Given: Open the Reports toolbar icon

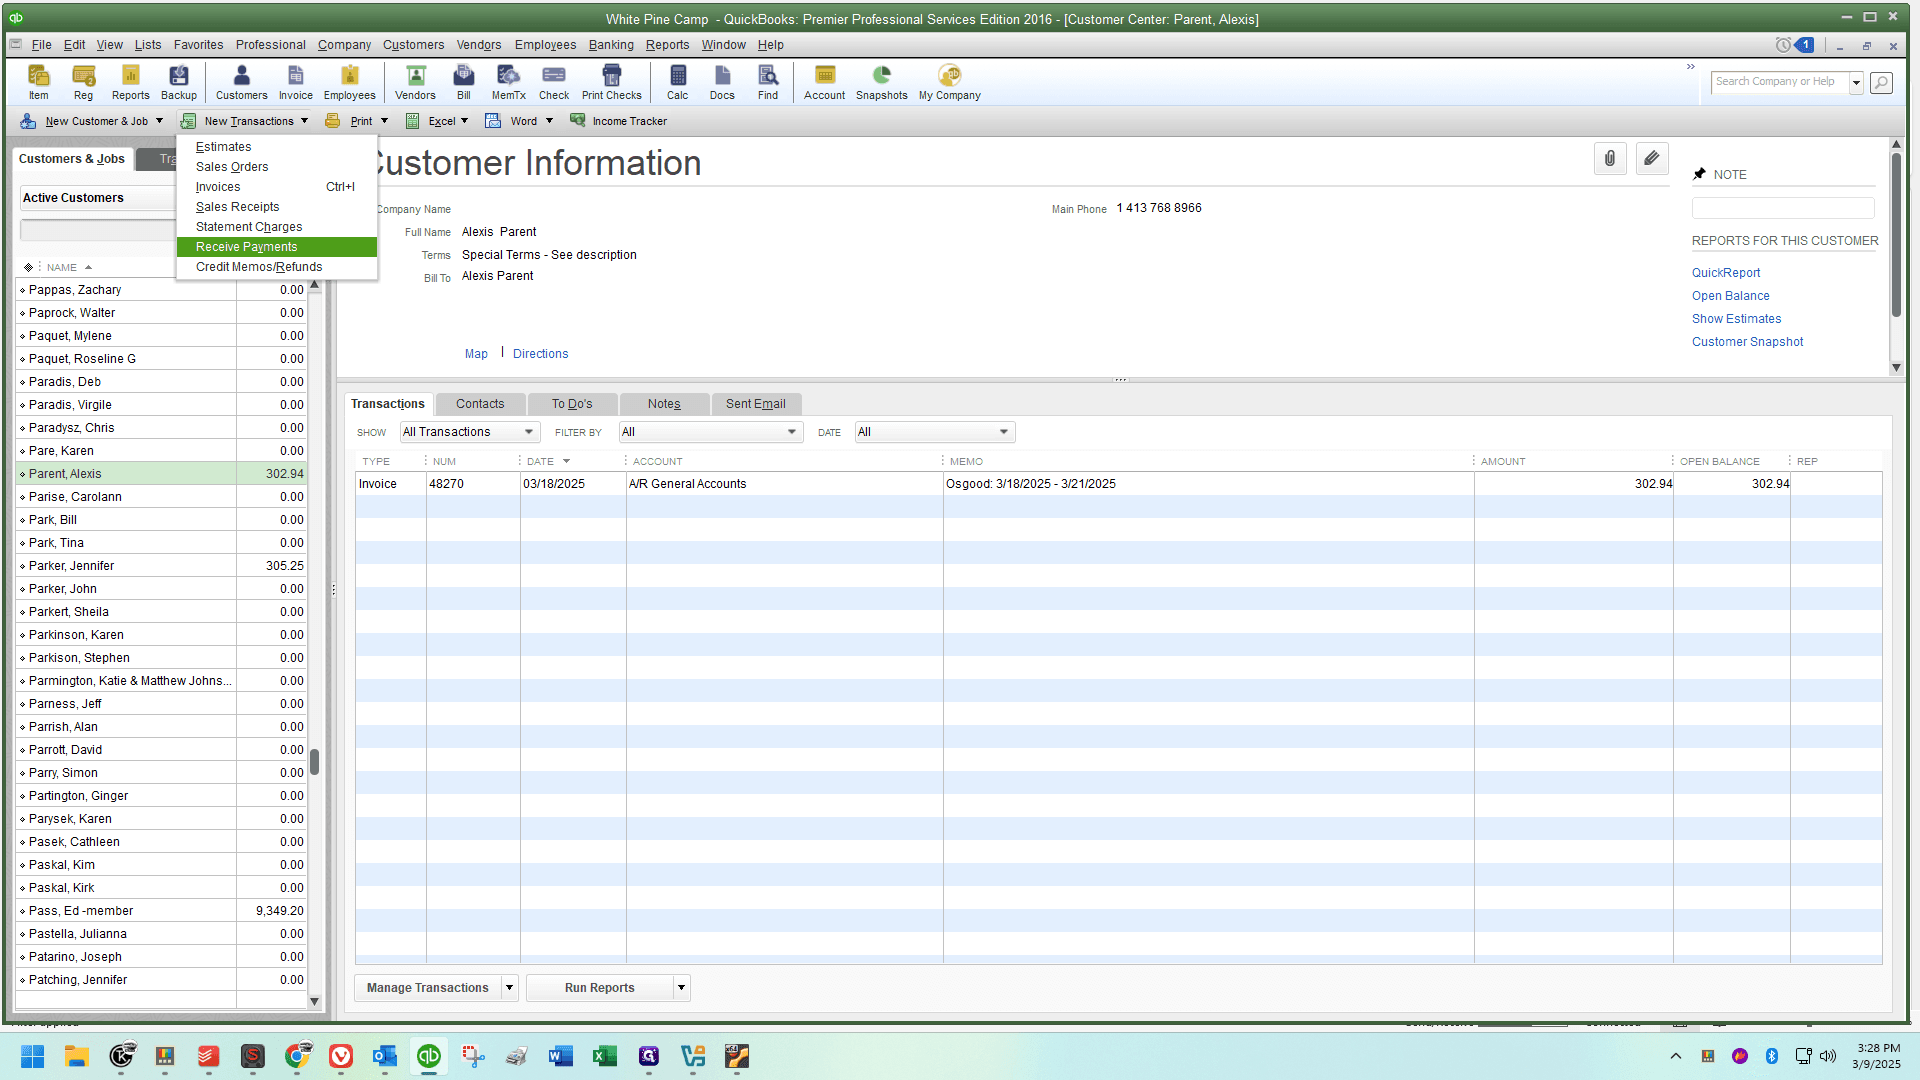Looking at the screenshot, I should tap(131, 82).
